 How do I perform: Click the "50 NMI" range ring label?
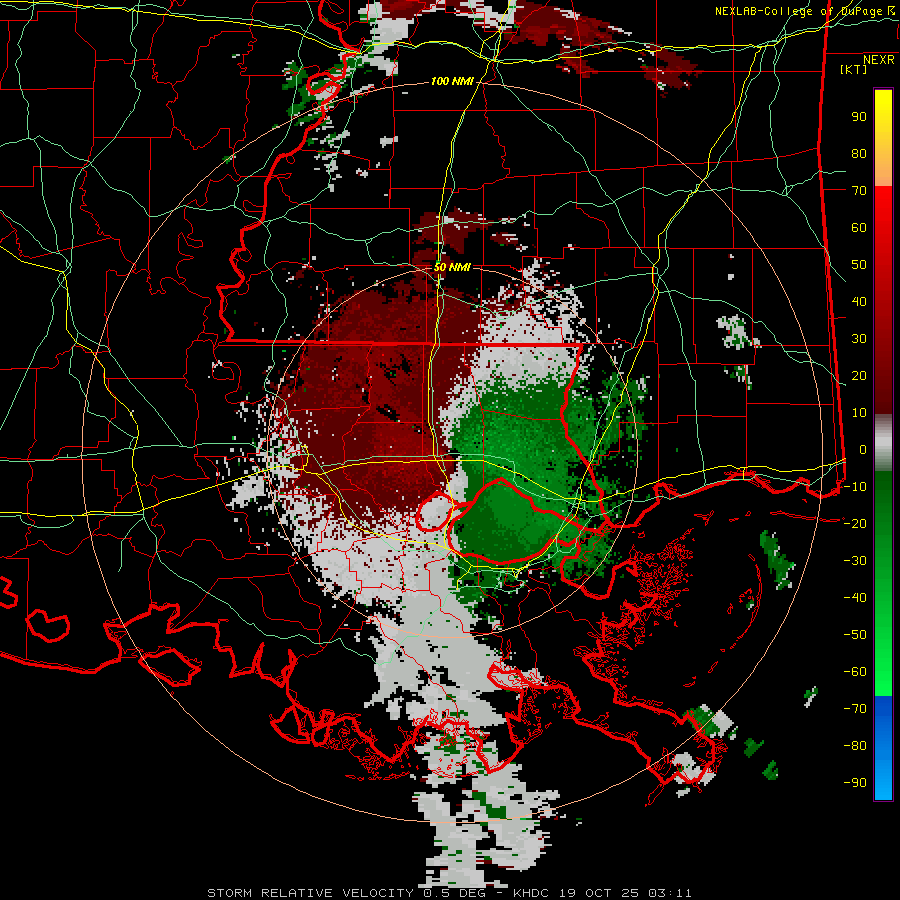click(452, 267)
